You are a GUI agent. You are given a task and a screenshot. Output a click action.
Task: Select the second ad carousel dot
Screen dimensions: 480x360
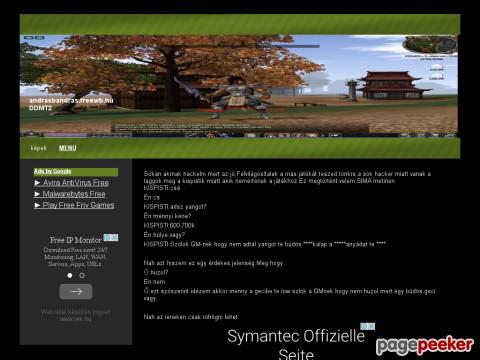(82, 275)
